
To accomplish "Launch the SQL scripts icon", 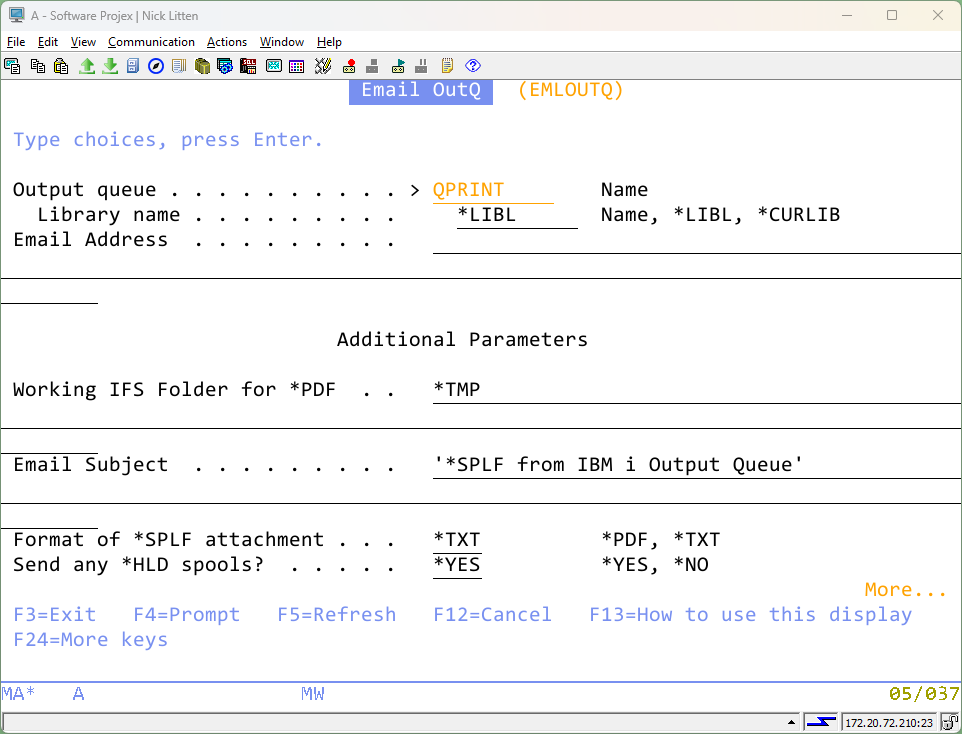I will (x=248, y=66).
